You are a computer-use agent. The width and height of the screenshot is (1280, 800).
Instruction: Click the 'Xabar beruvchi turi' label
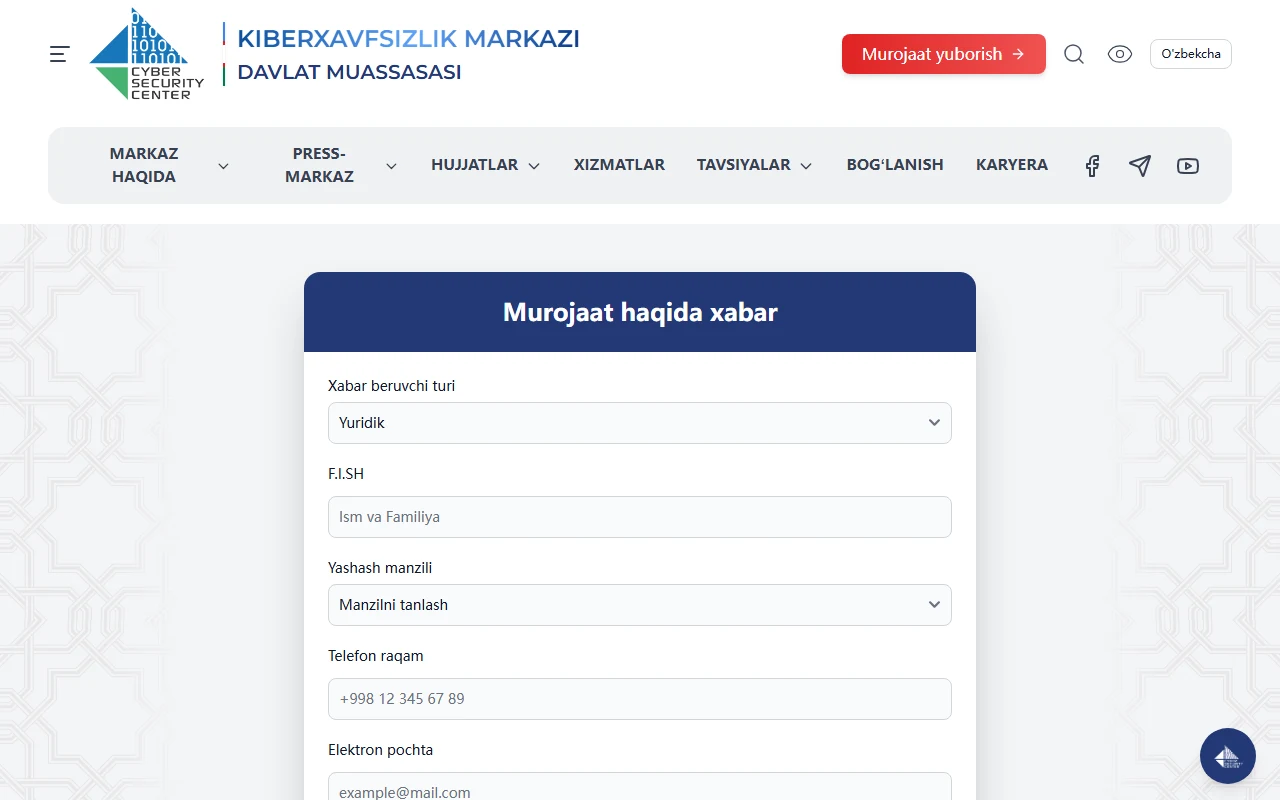391,386
